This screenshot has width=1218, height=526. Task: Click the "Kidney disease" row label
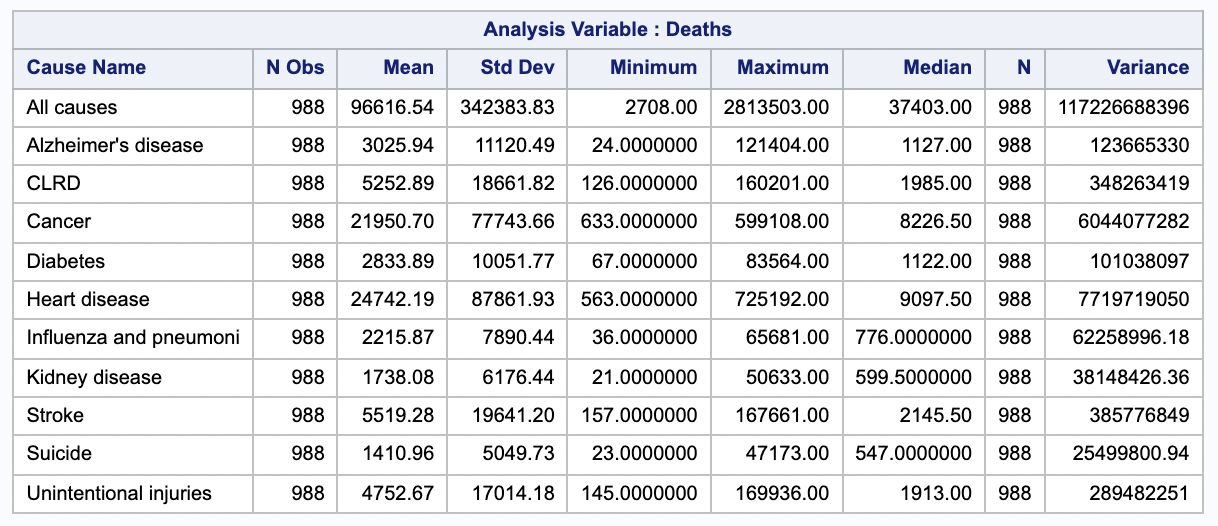pos(94,377)
